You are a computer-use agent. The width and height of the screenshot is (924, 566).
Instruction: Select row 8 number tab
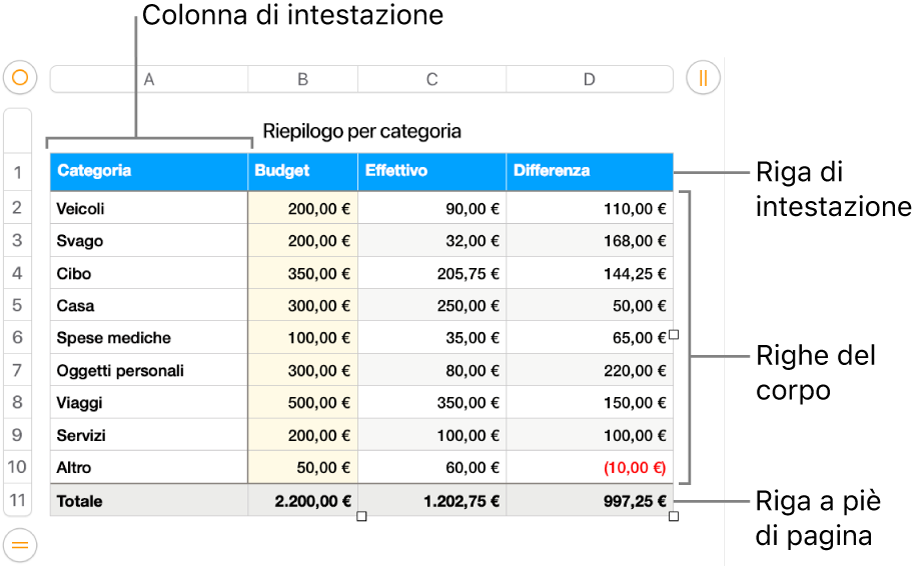[18, 402]
